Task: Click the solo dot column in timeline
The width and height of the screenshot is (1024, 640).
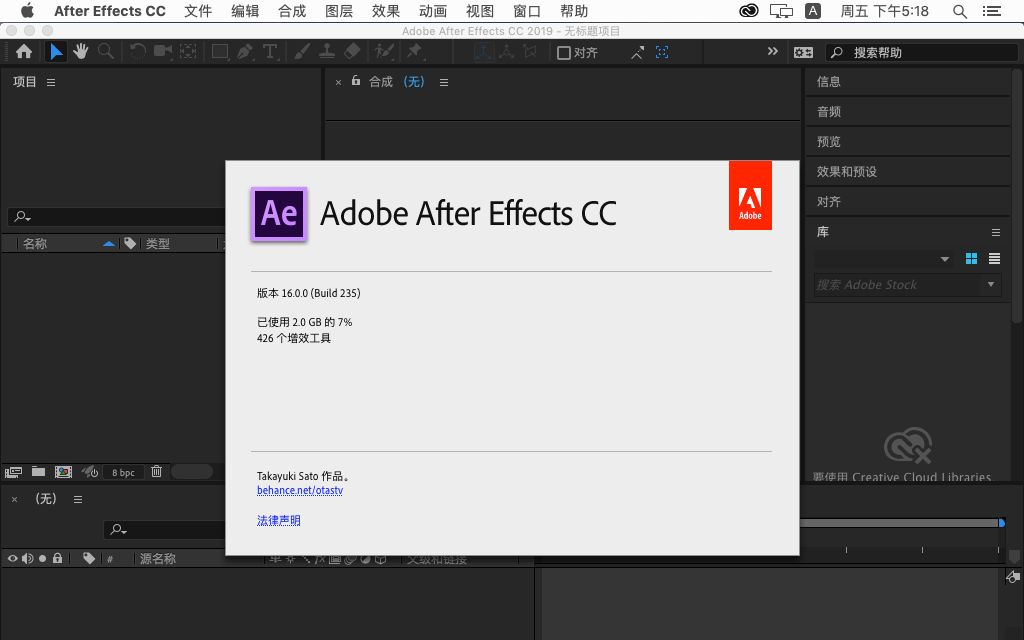Action: pos(42,558)
